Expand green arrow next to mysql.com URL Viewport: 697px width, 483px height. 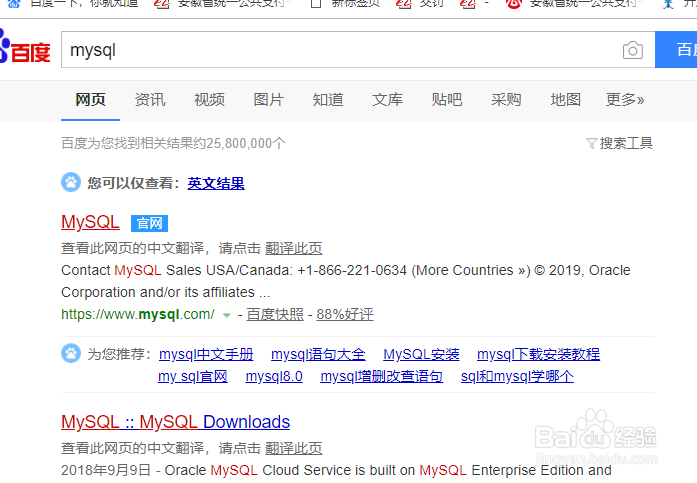(x=227, y=315)
